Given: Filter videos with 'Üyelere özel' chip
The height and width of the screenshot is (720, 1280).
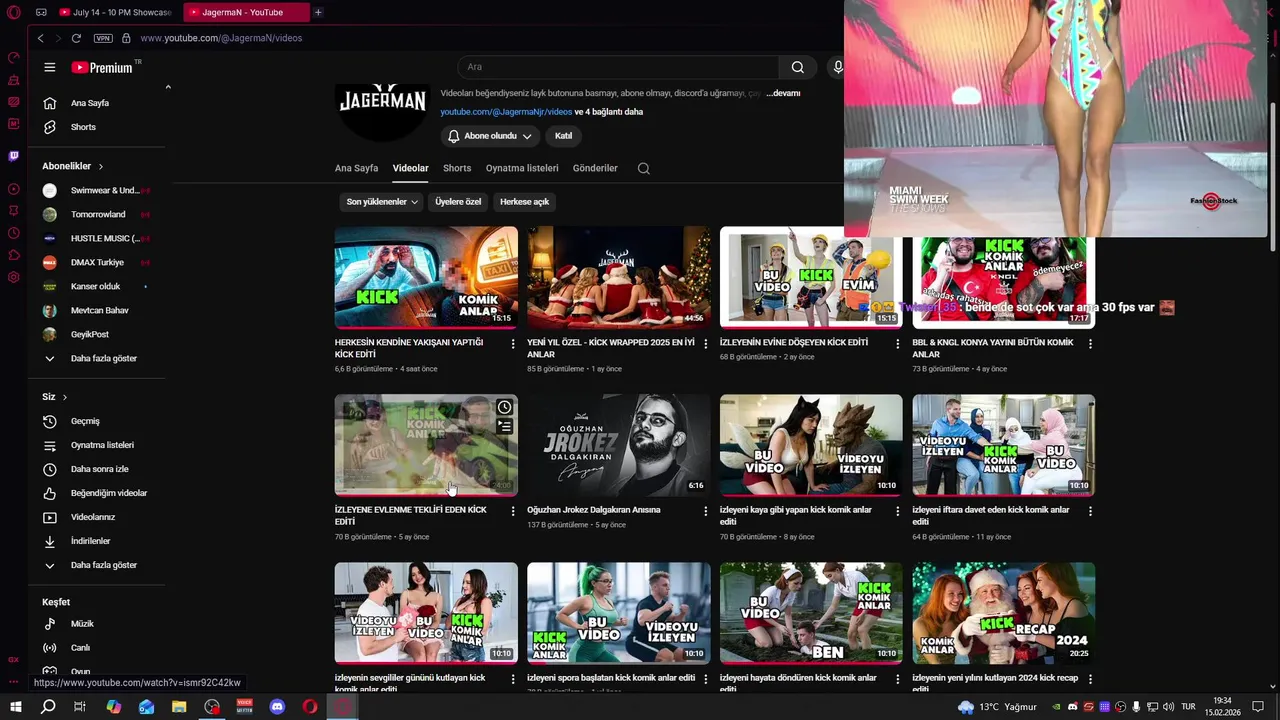Looking at the screenshot, I should (x=458, y=202).
